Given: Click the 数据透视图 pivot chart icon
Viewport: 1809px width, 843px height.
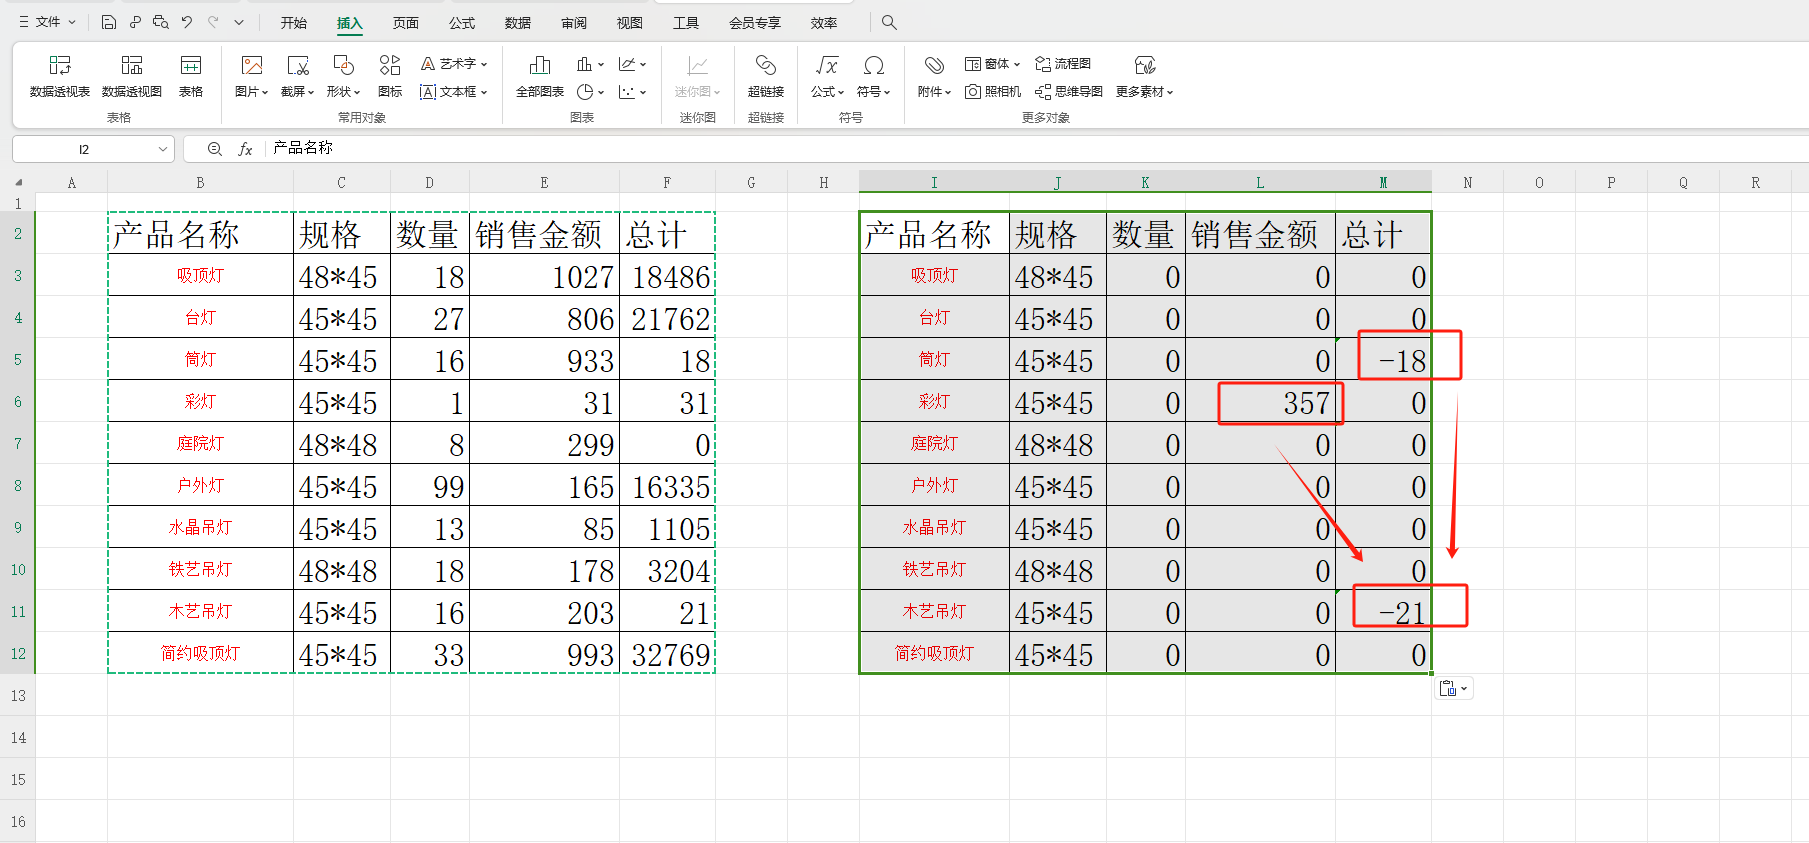Looking at the screenshot, I should point(132,66).
